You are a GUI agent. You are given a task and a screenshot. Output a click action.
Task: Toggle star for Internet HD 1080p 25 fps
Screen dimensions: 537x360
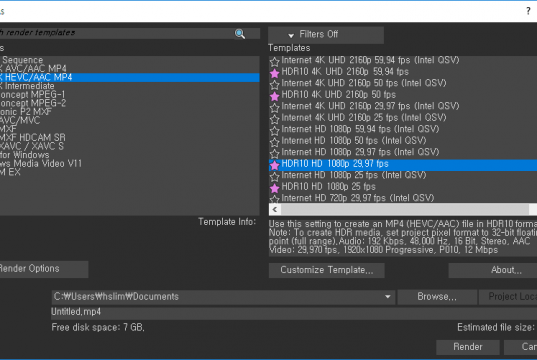point(274,176)
